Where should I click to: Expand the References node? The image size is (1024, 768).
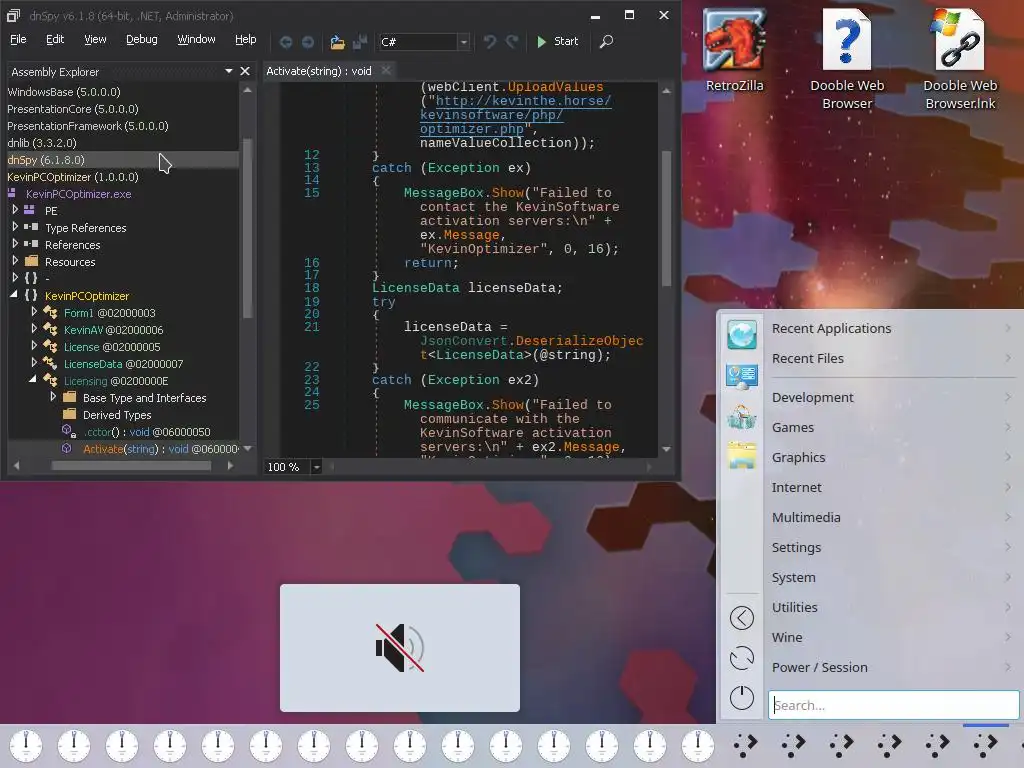click(15, 244)
